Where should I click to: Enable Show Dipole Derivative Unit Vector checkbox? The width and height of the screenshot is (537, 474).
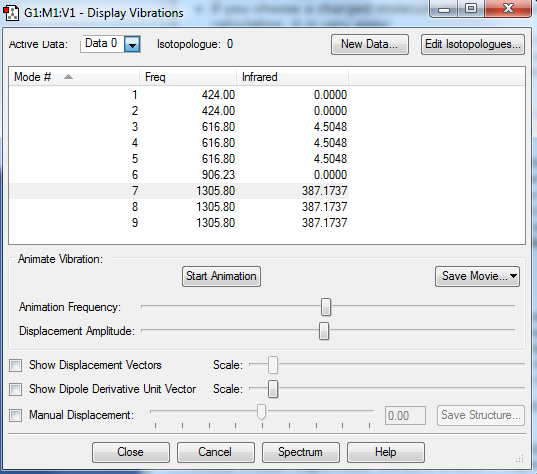pos(16,389)
